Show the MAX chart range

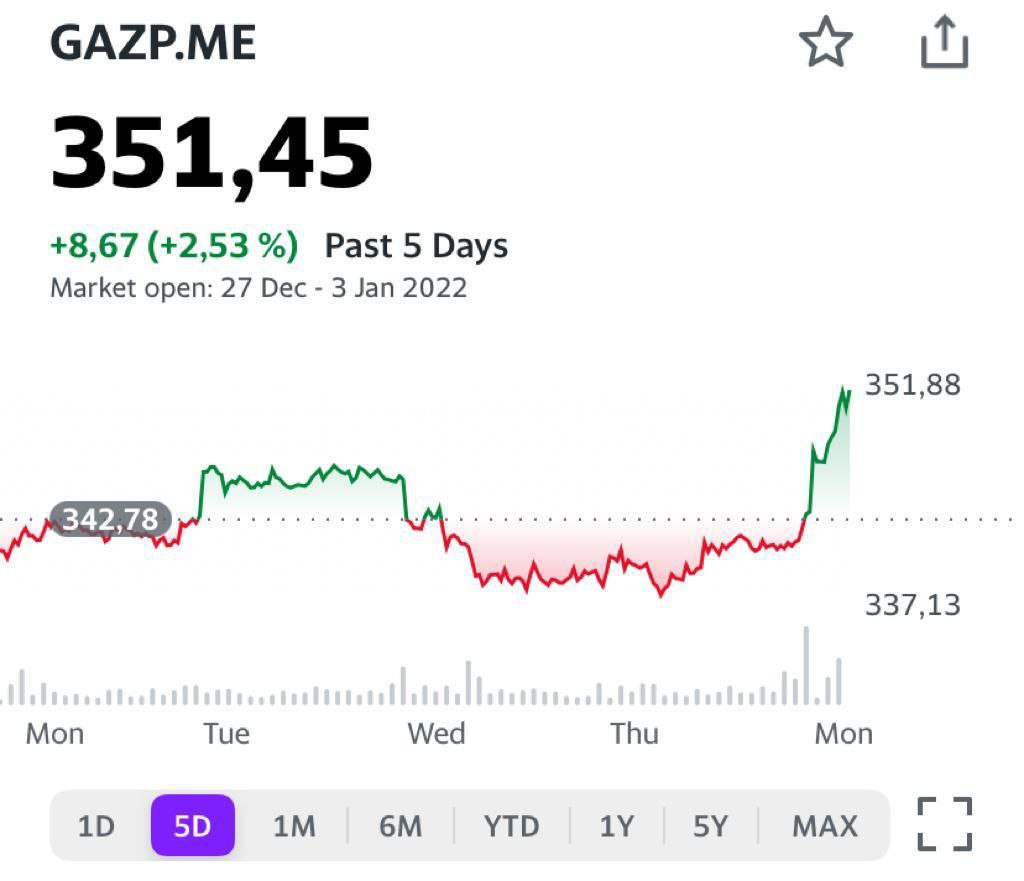[x=825, y=826]
